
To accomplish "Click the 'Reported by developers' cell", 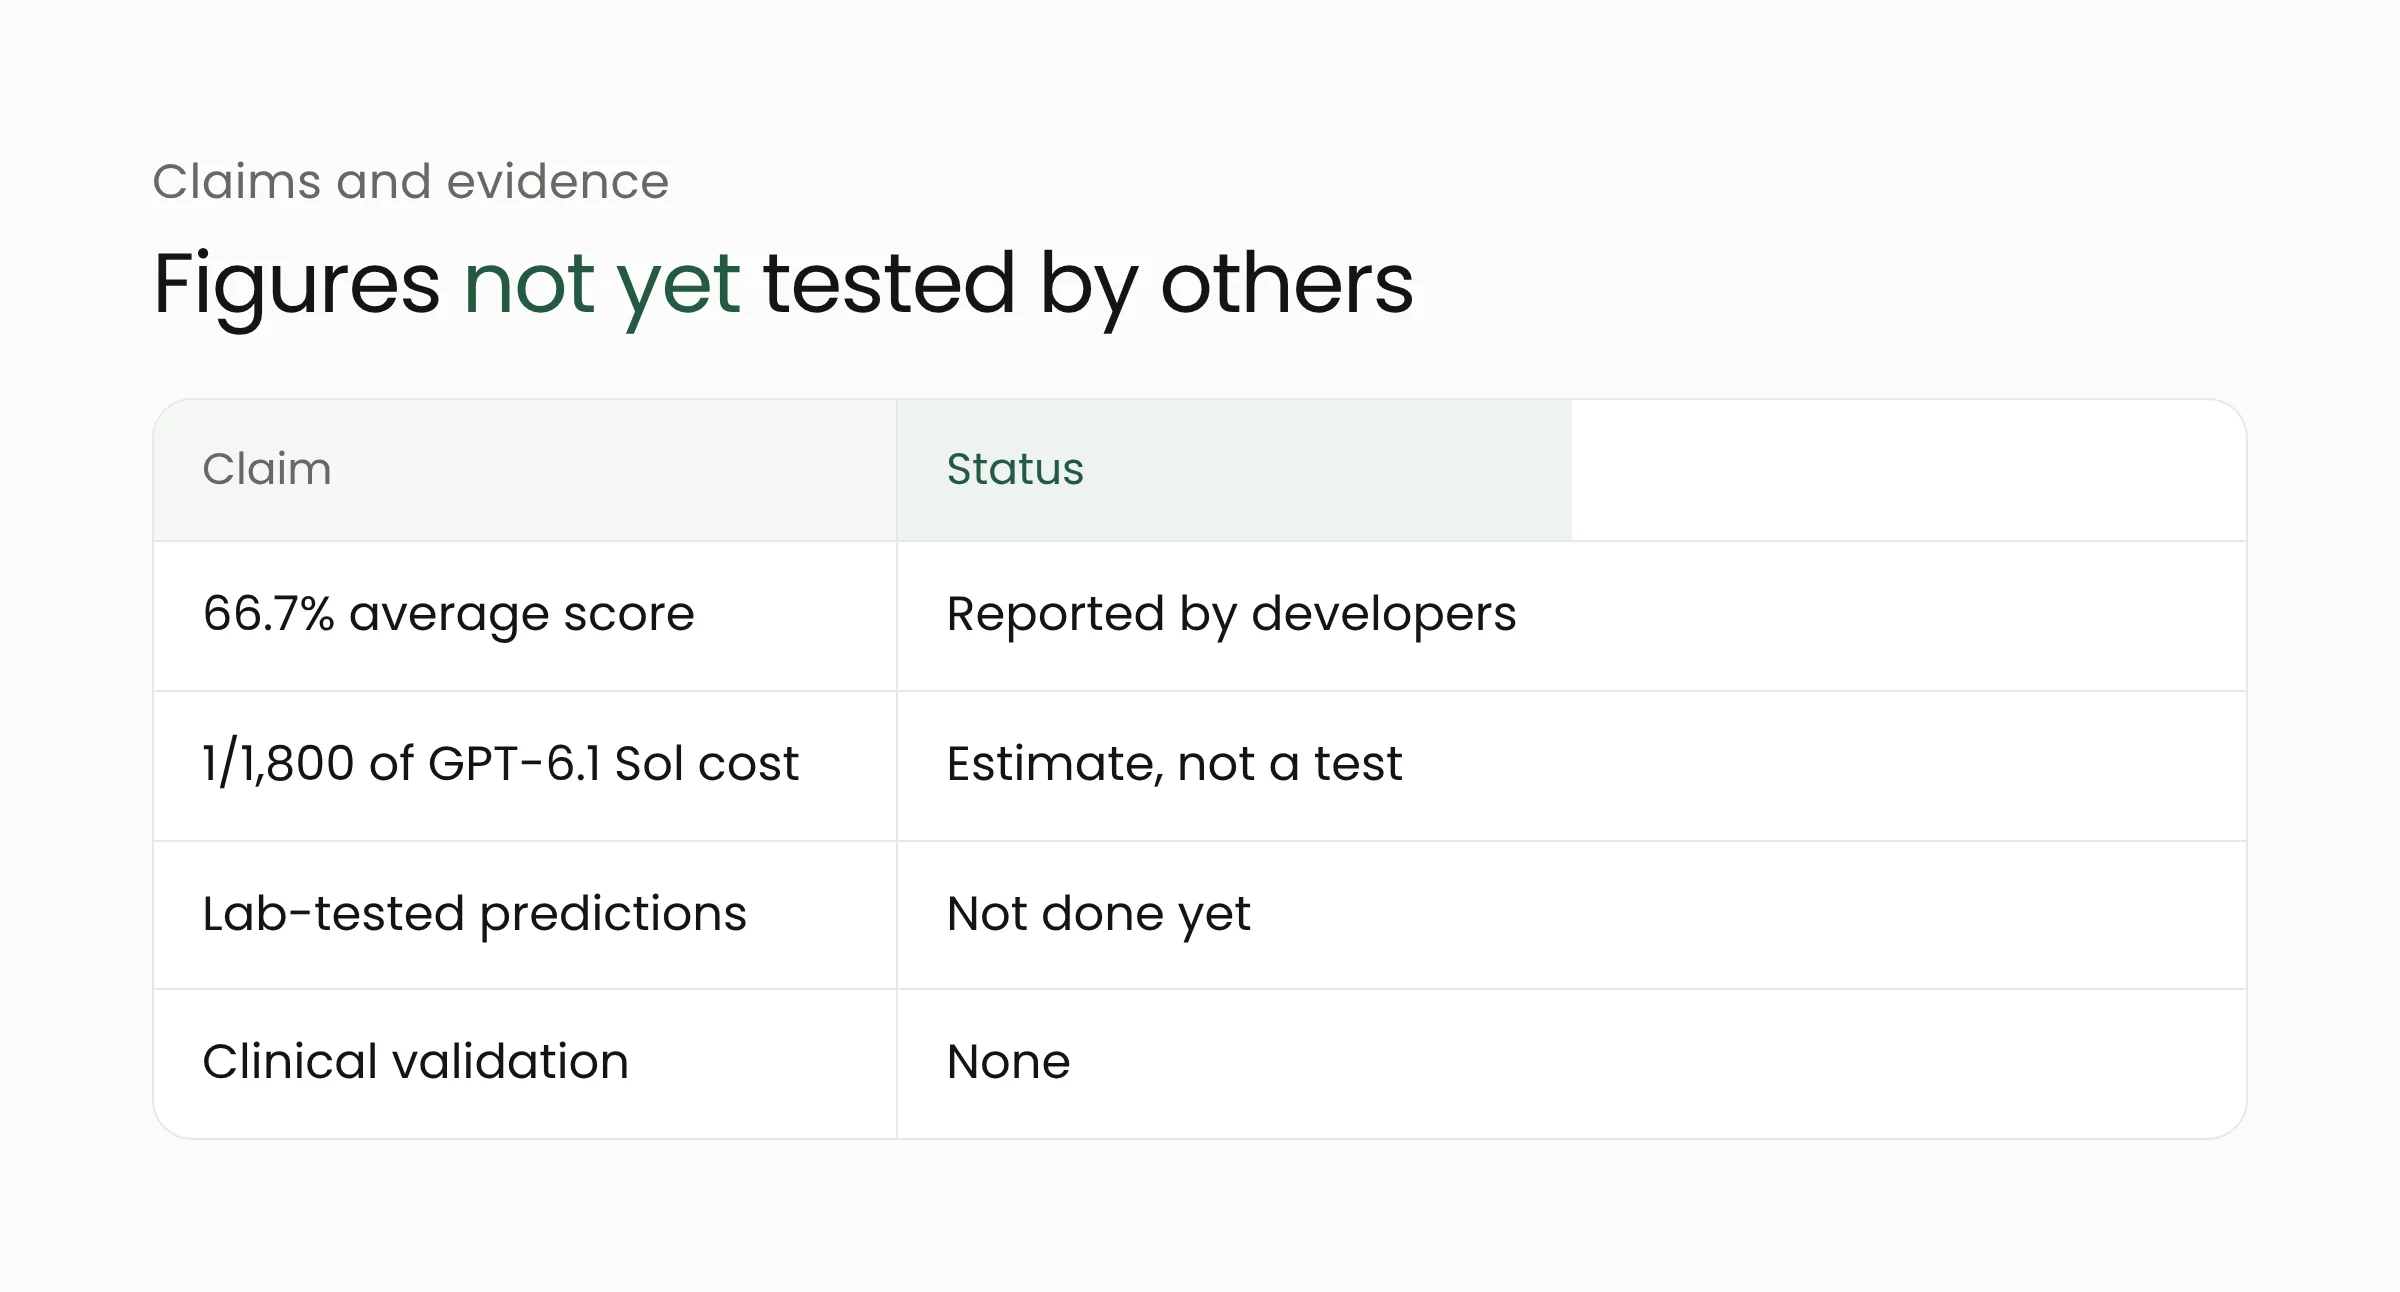I will [1571, 616].
